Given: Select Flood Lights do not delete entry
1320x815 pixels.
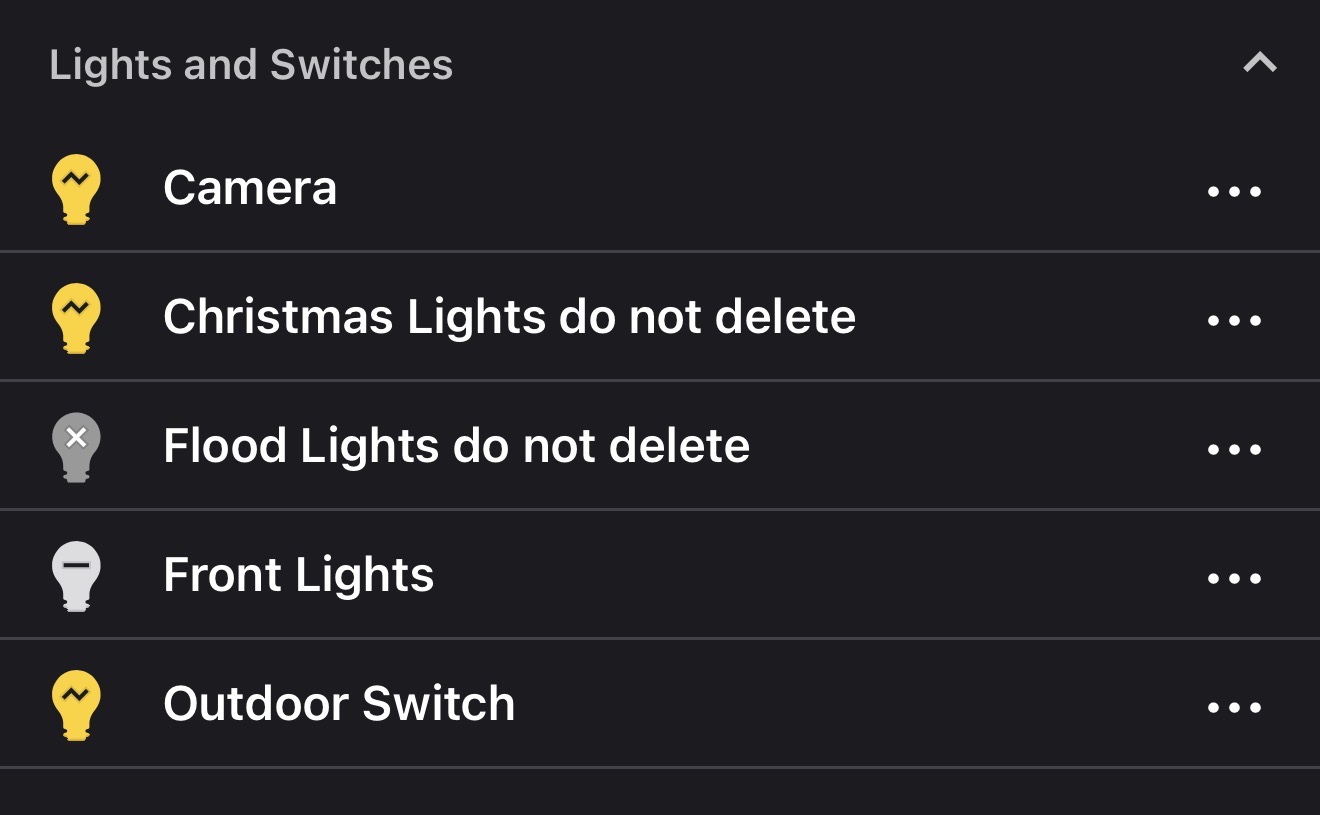Looking at the screenshot, I should click(x=456, y=446).
